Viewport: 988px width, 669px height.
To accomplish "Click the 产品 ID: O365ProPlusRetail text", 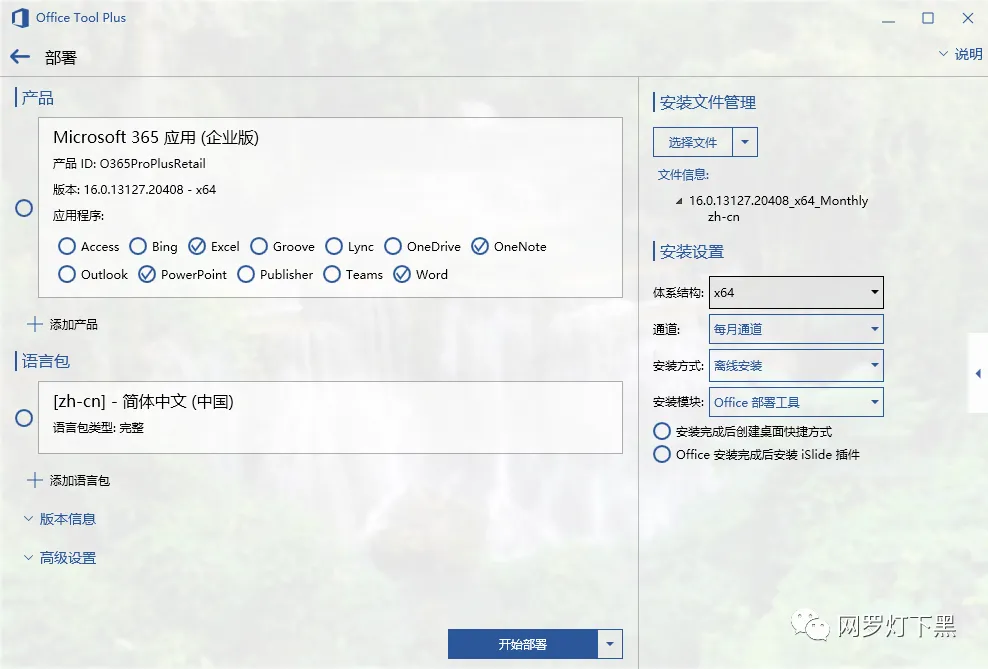I will (x=129, y=164).
